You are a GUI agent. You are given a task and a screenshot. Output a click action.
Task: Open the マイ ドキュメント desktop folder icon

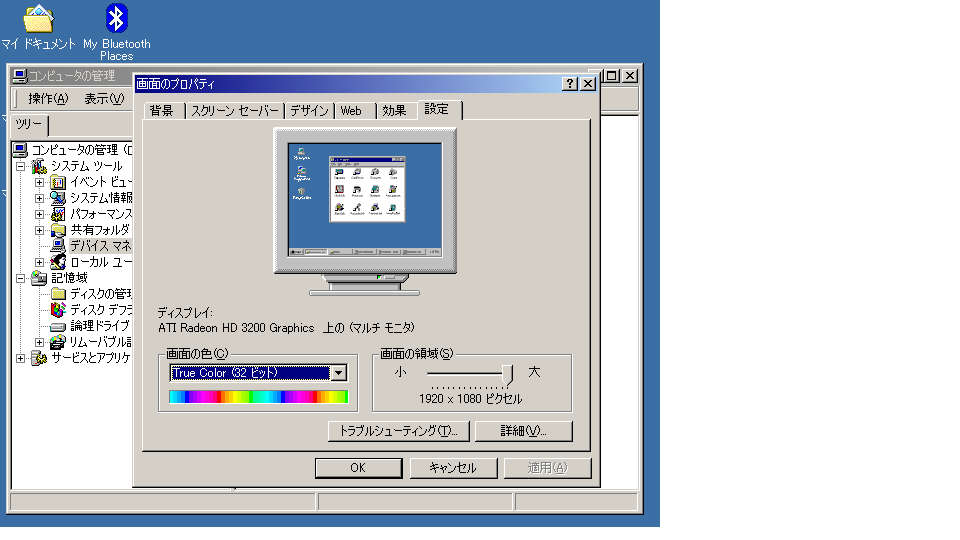[38, 18]
